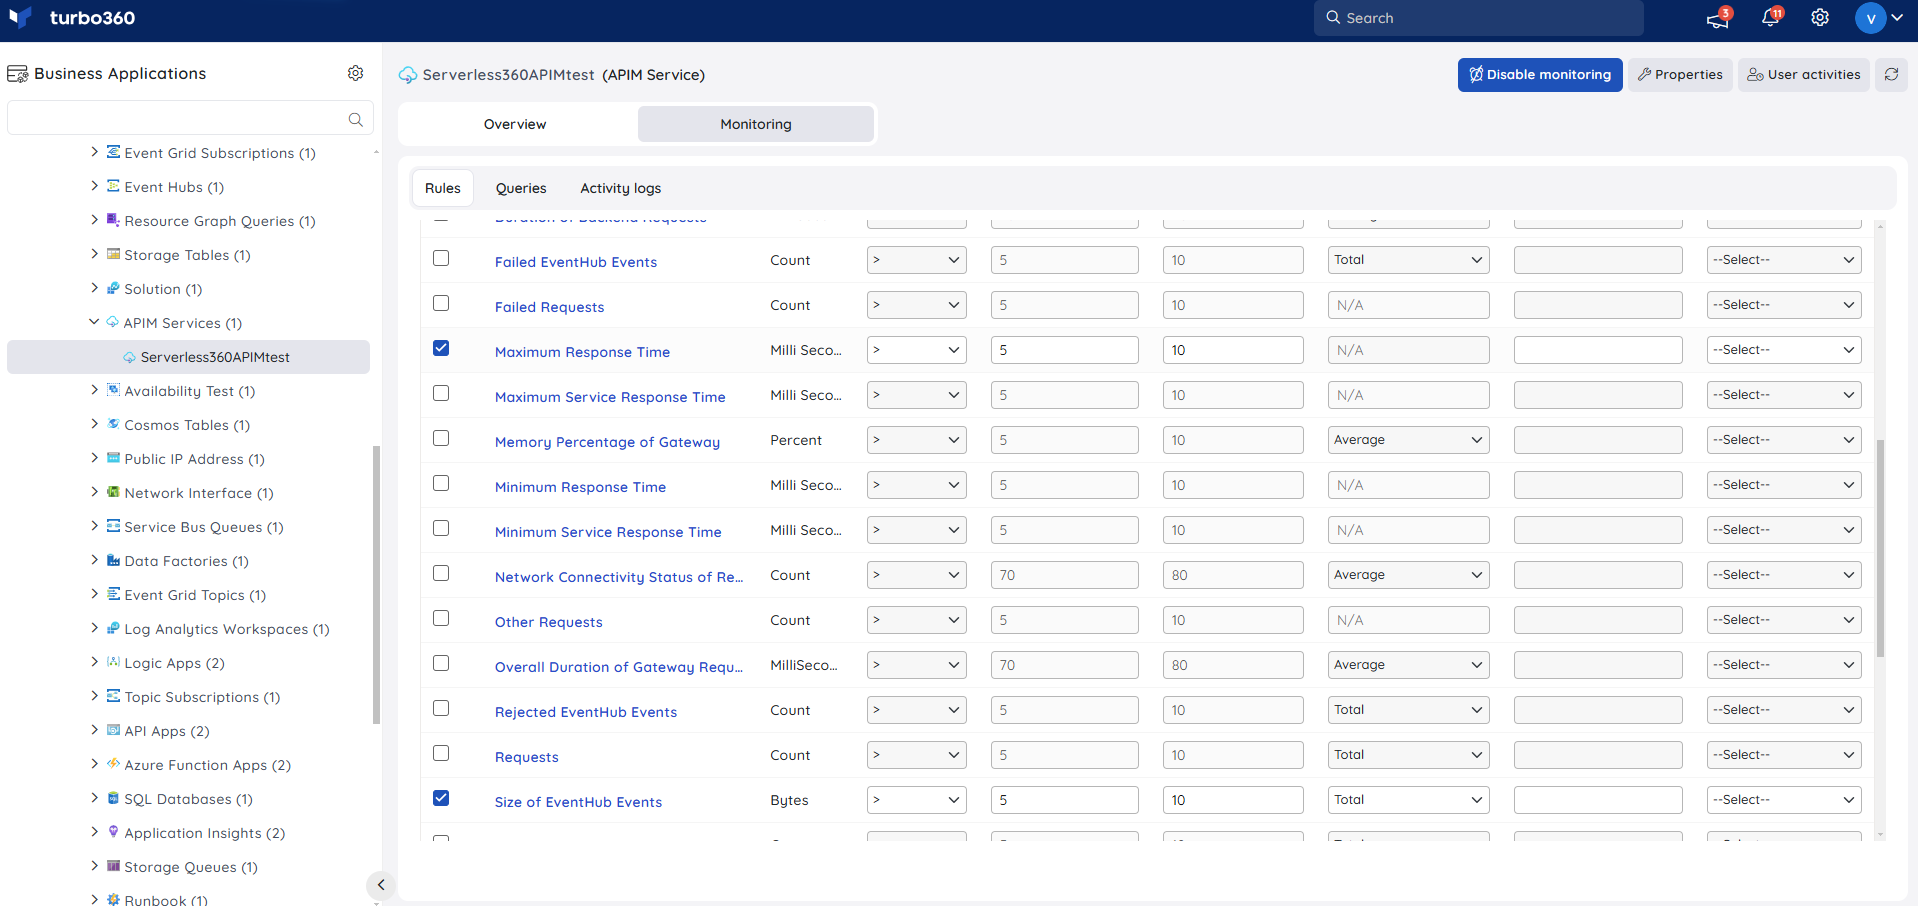Click the Cosmos Tables icon

(x=113, y=424)
